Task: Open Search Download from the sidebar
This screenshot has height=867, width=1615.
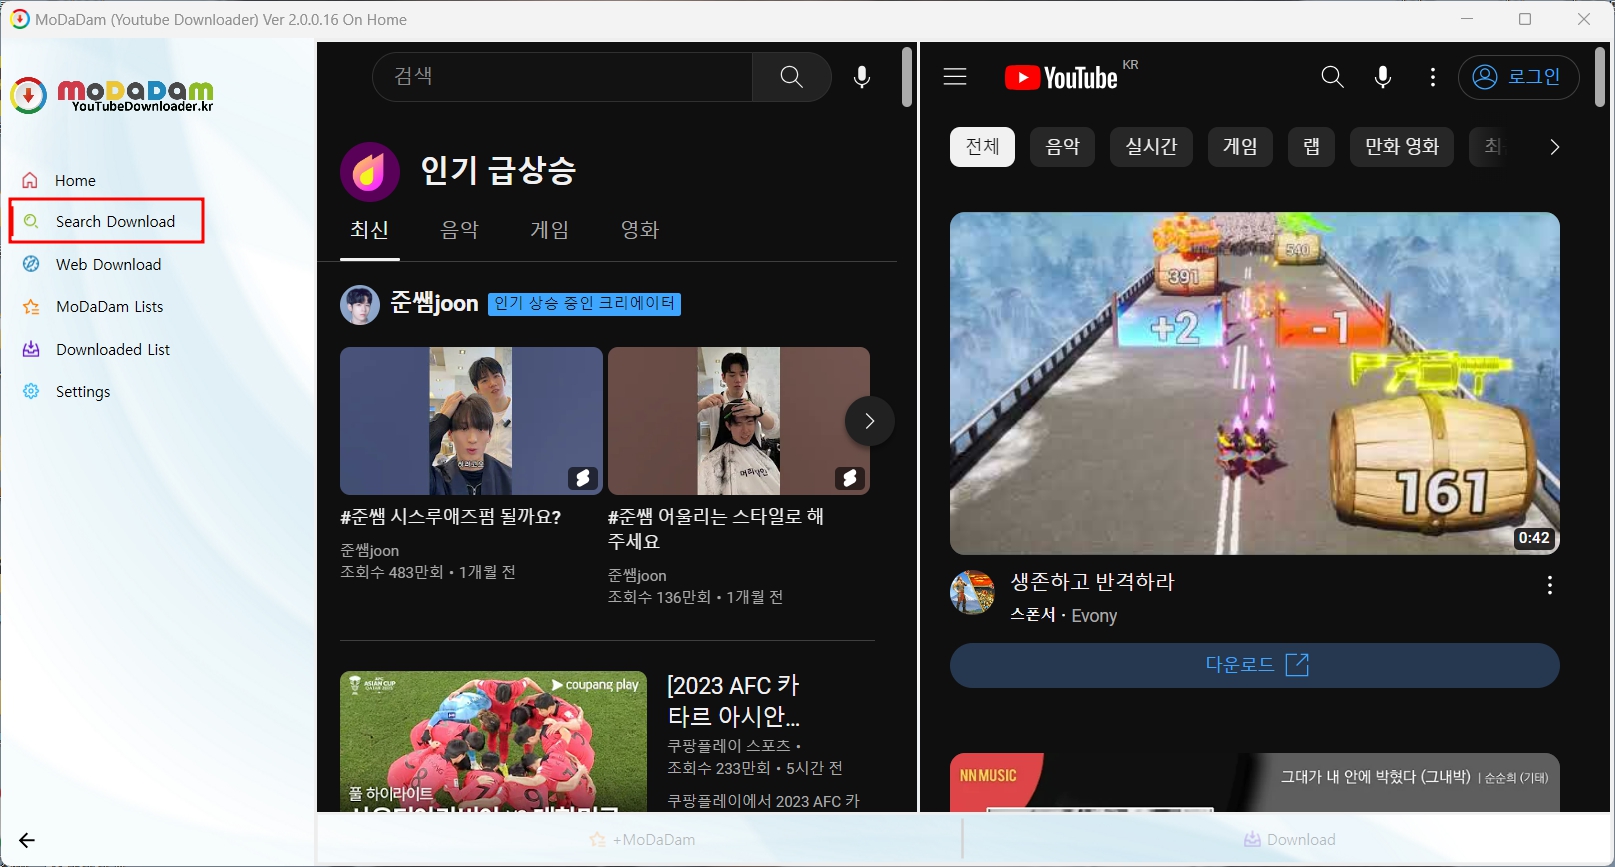Action: coord(107,221)
